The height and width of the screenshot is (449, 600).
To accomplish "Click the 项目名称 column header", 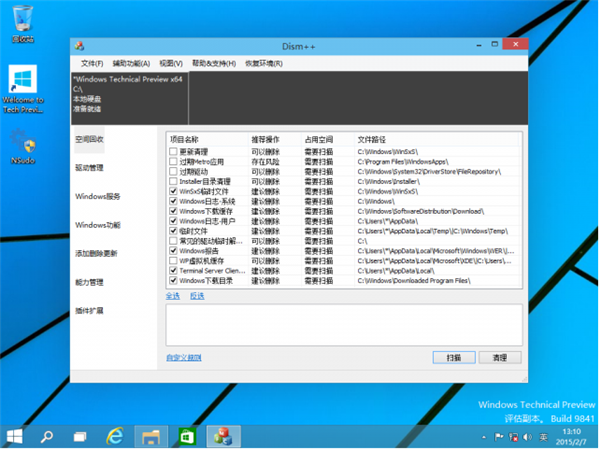I will (x=207, y=140).
